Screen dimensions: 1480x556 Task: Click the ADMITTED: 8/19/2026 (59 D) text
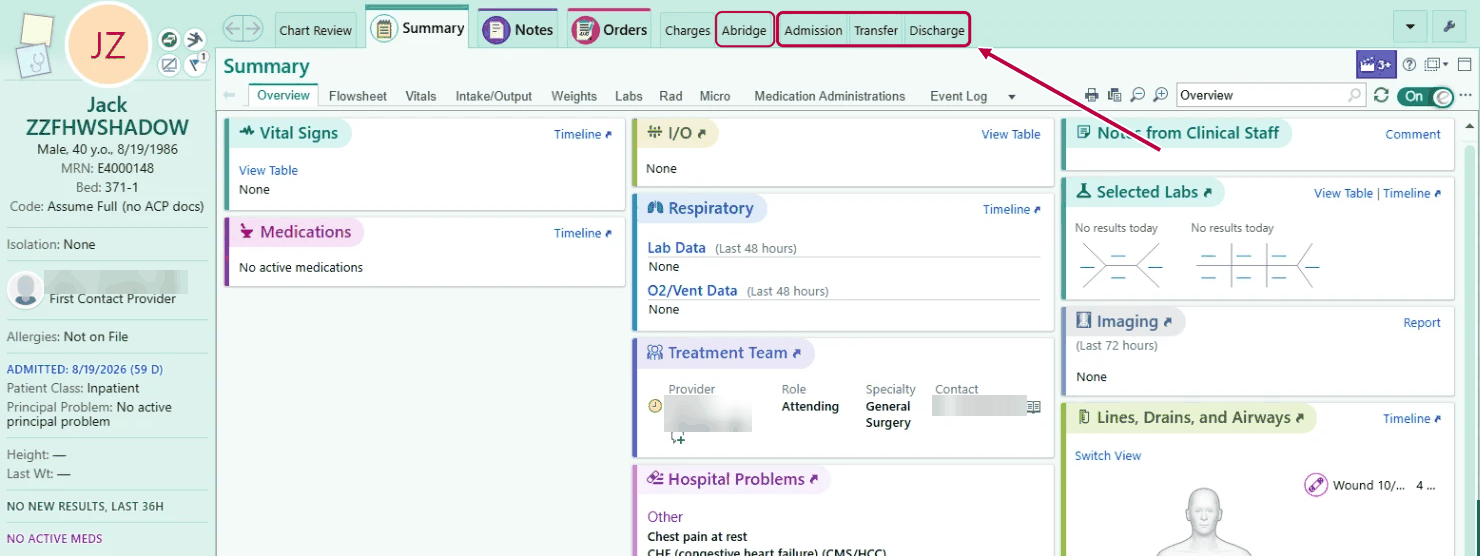click(85, 369)
